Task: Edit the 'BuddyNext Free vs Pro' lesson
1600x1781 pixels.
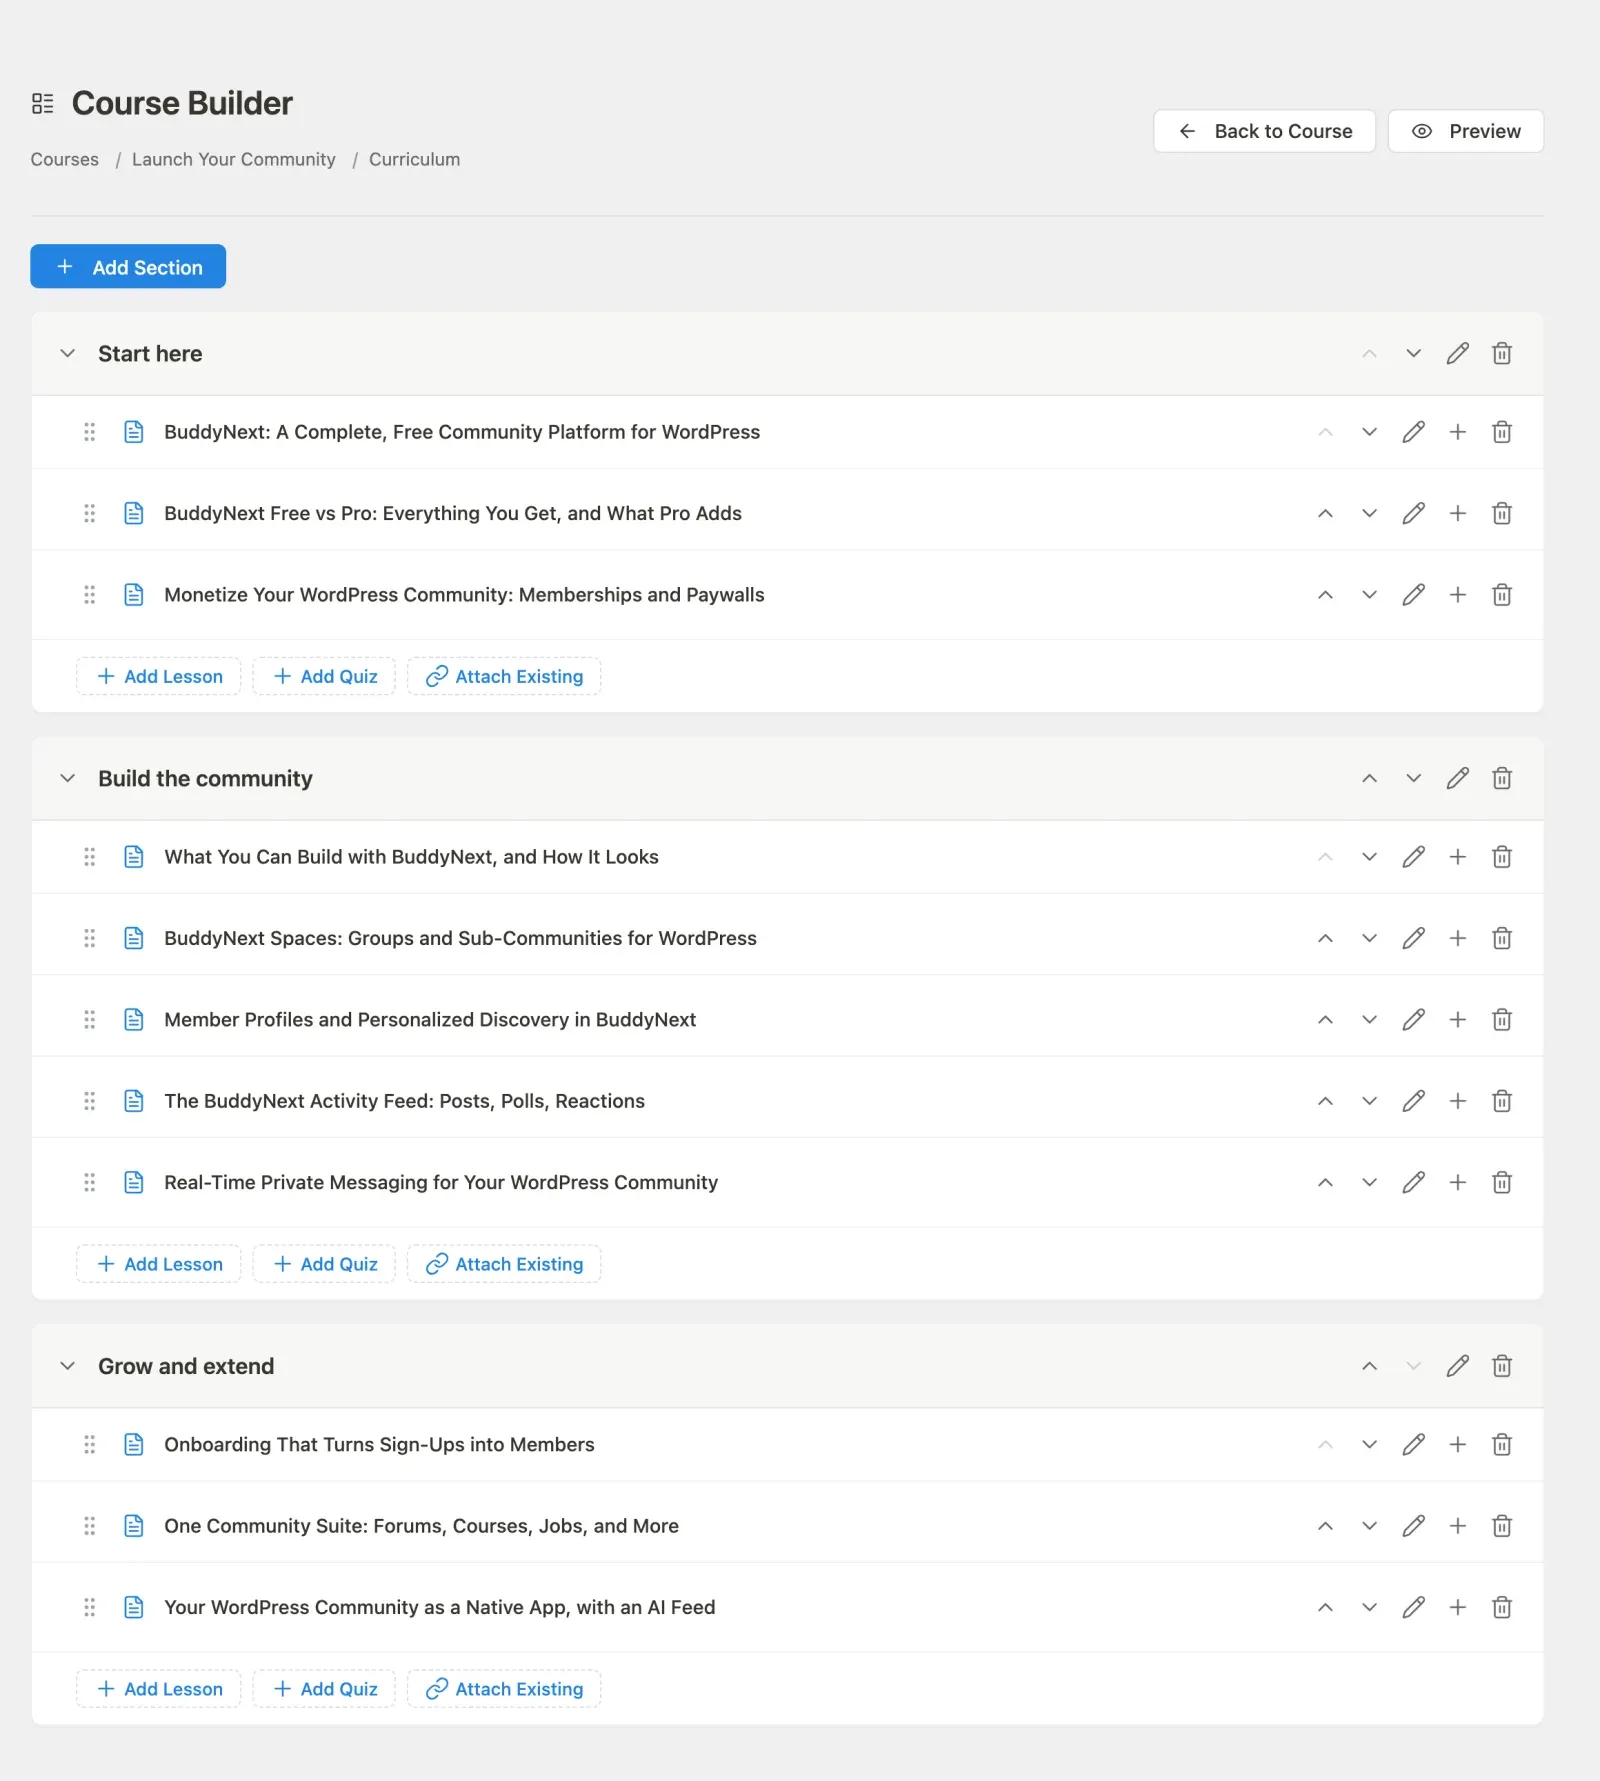Action: pyautogui.click(x=1413, y=514)
